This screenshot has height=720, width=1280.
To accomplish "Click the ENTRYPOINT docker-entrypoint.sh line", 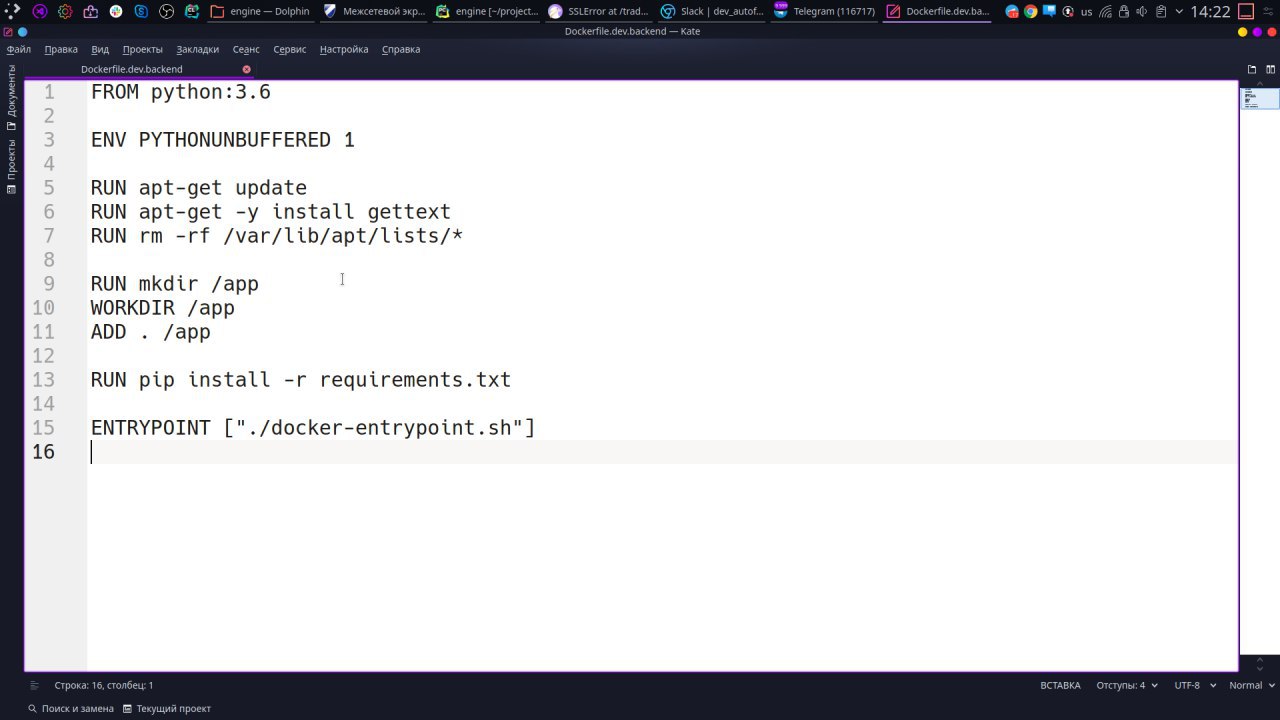I will 313,428.
